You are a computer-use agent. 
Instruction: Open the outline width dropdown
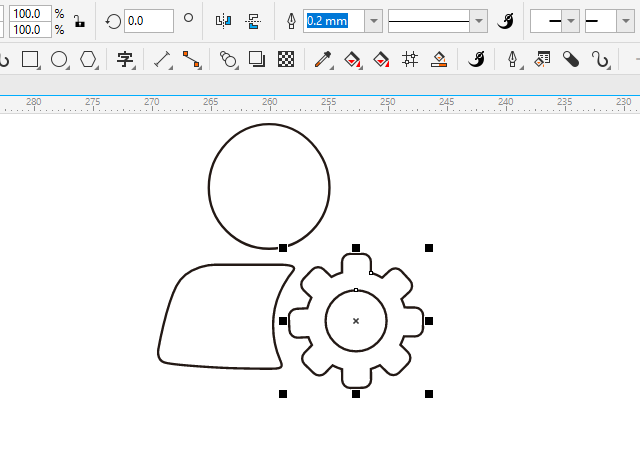(373, 21)
